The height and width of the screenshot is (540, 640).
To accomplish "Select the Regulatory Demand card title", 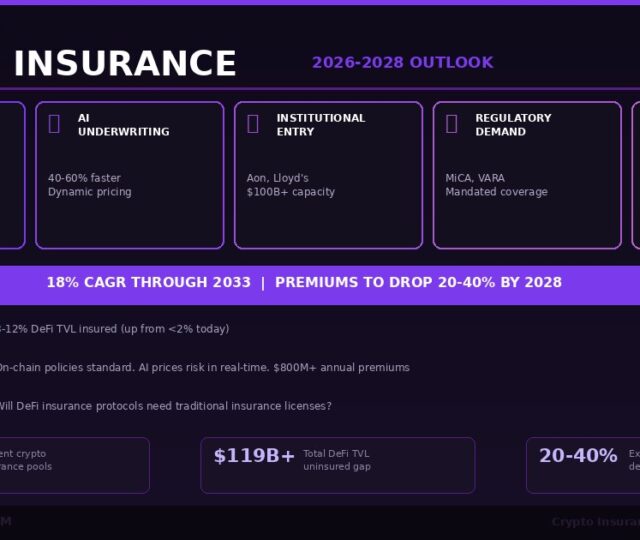I will pos(512,125).
